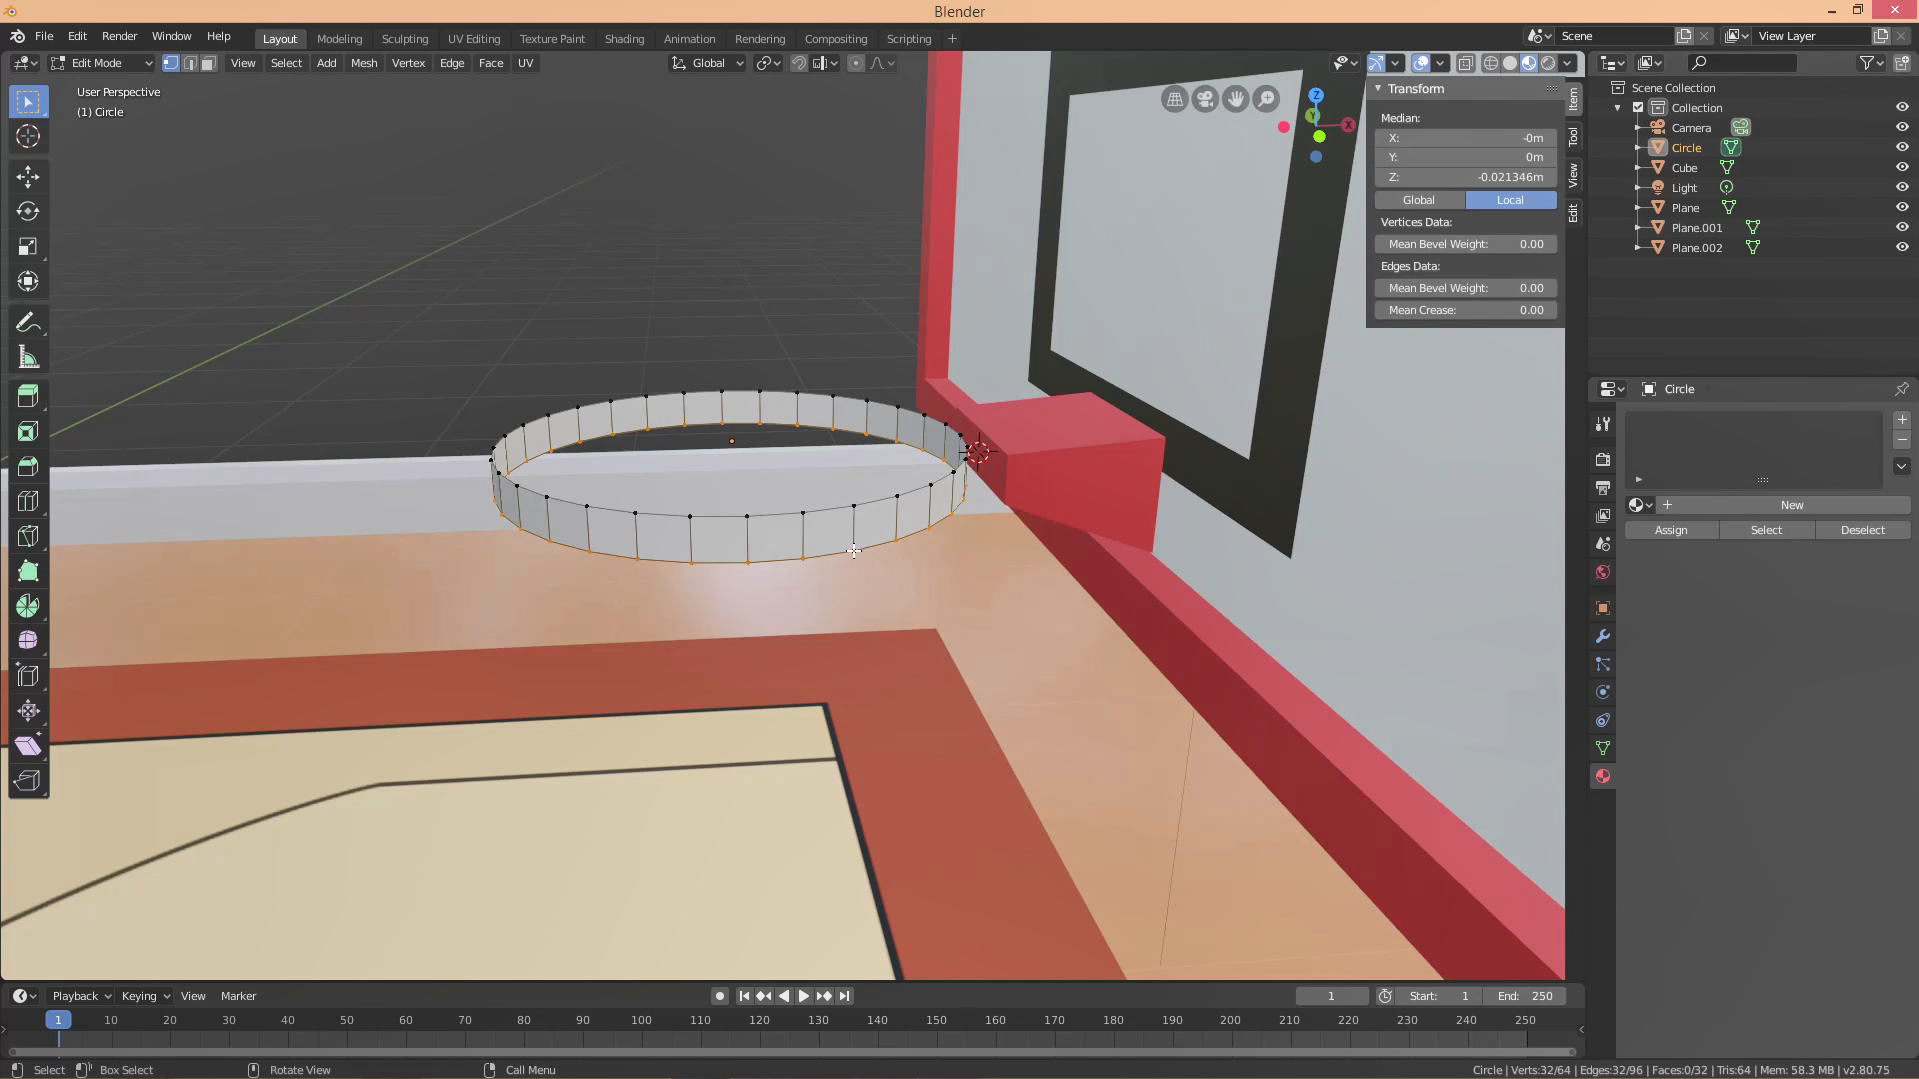Viewport: 1919px width, 1079px height.
Task: Select the Shear tool
Action: (x=28, y=746)
